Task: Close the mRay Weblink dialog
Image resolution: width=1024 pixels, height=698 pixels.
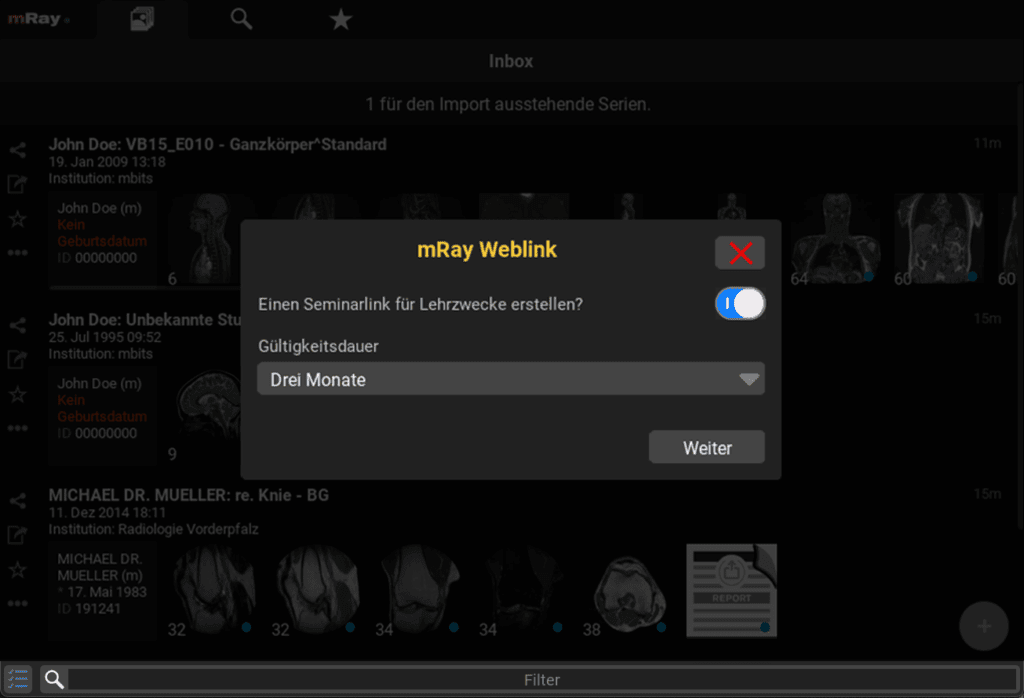Action: (x=740, y=253)
